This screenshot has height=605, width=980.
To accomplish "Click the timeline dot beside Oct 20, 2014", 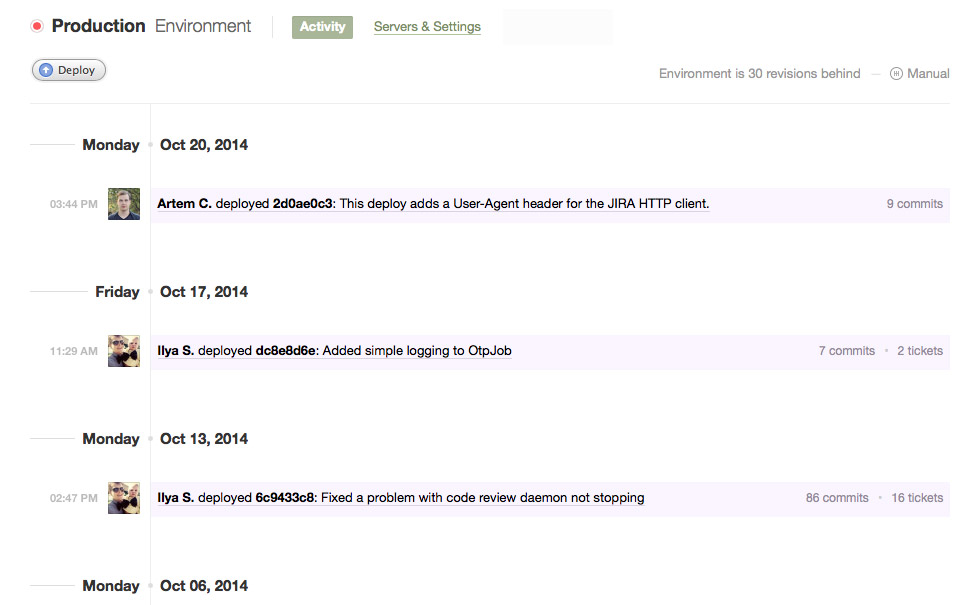I will [x=151, y=145].
